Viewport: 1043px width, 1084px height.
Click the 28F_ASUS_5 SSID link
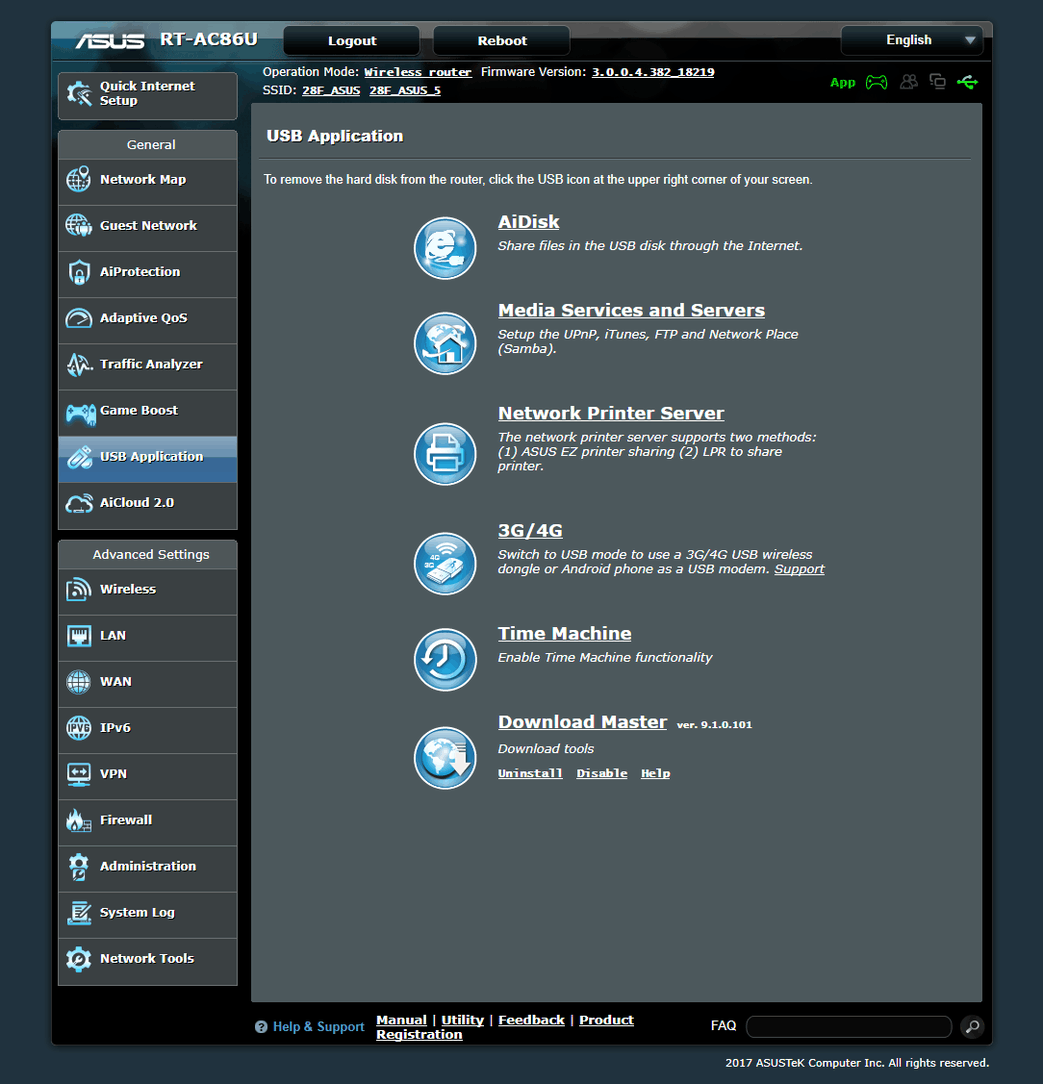405,91
